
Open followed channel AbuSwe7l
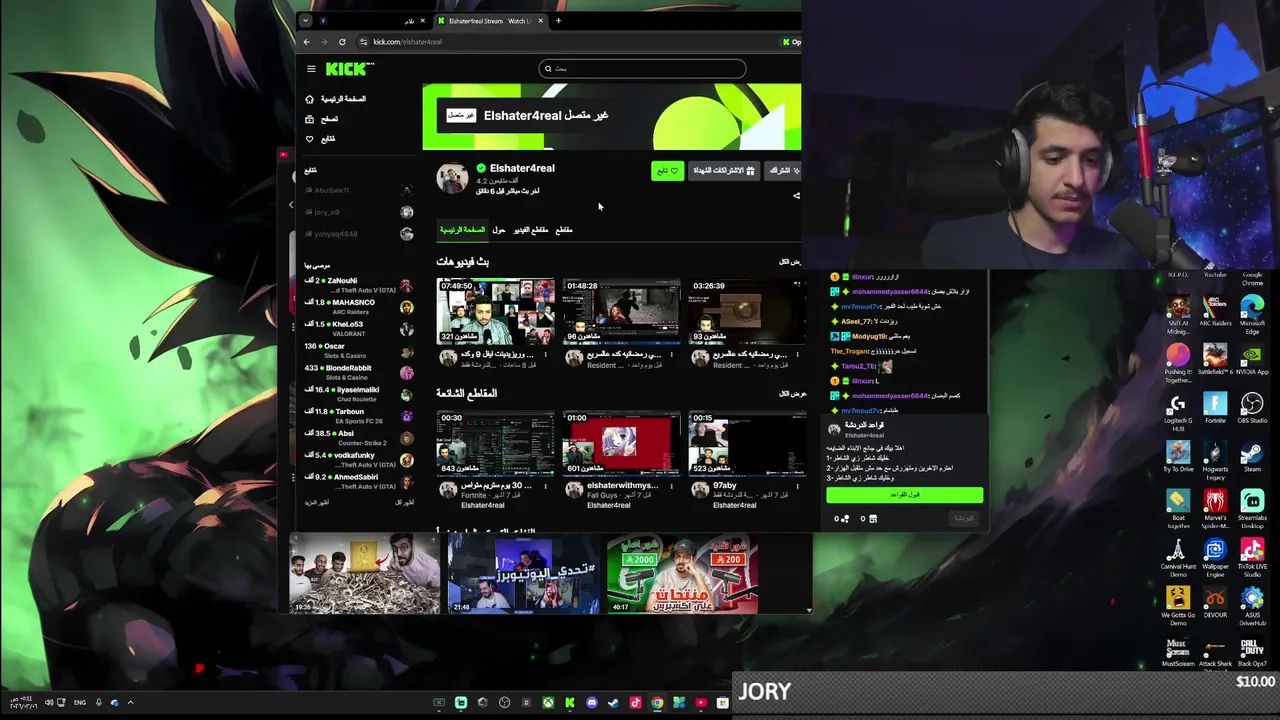(358, 190)
